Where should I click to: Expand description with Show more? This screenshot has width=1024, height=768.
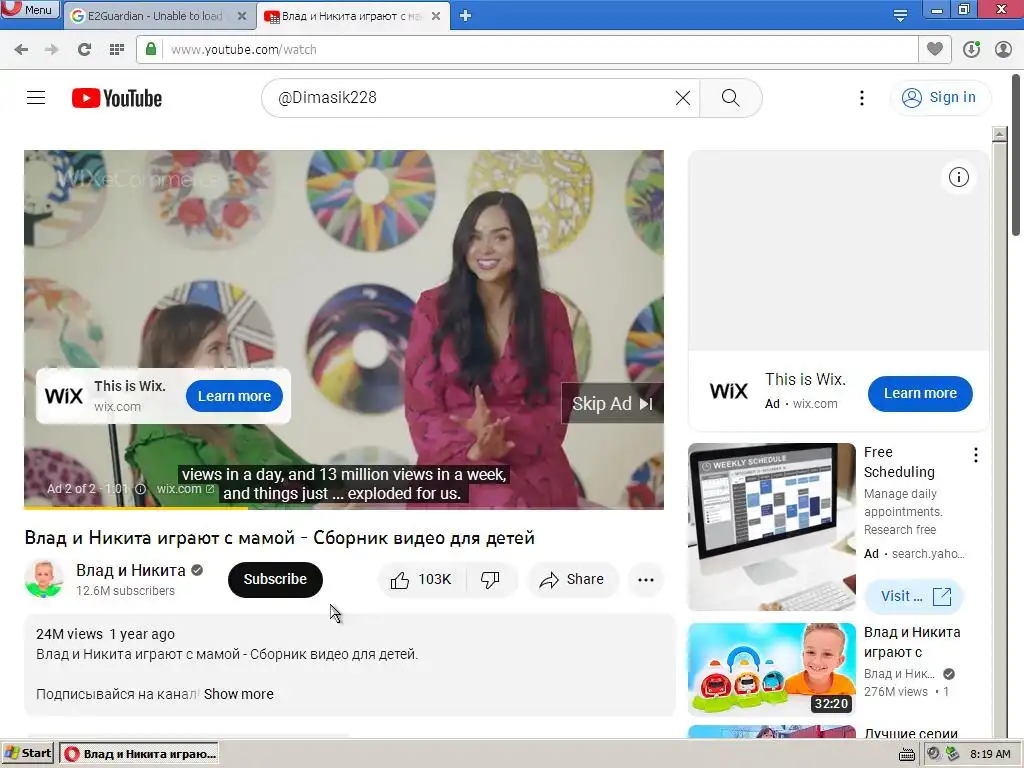coord(238,694)
